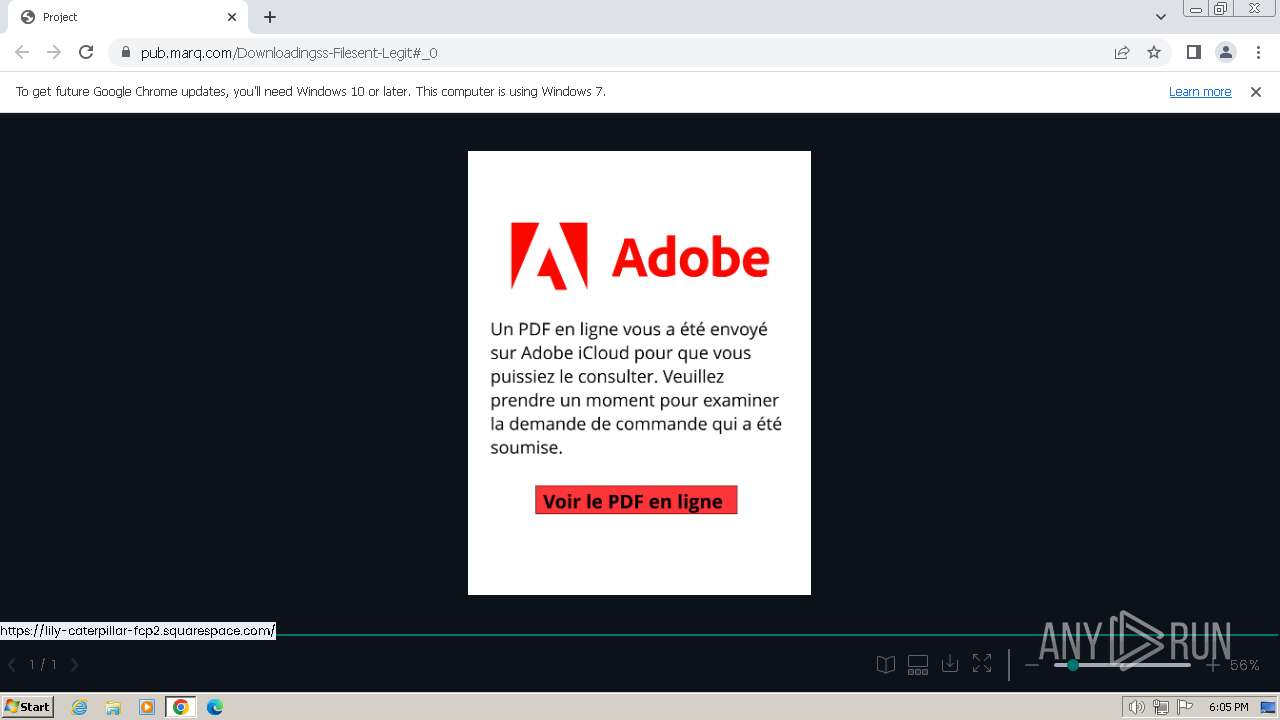This screenshot has height=720, width=1280.
Task: Close the Project tab
Action: click(x=232, y=17)
